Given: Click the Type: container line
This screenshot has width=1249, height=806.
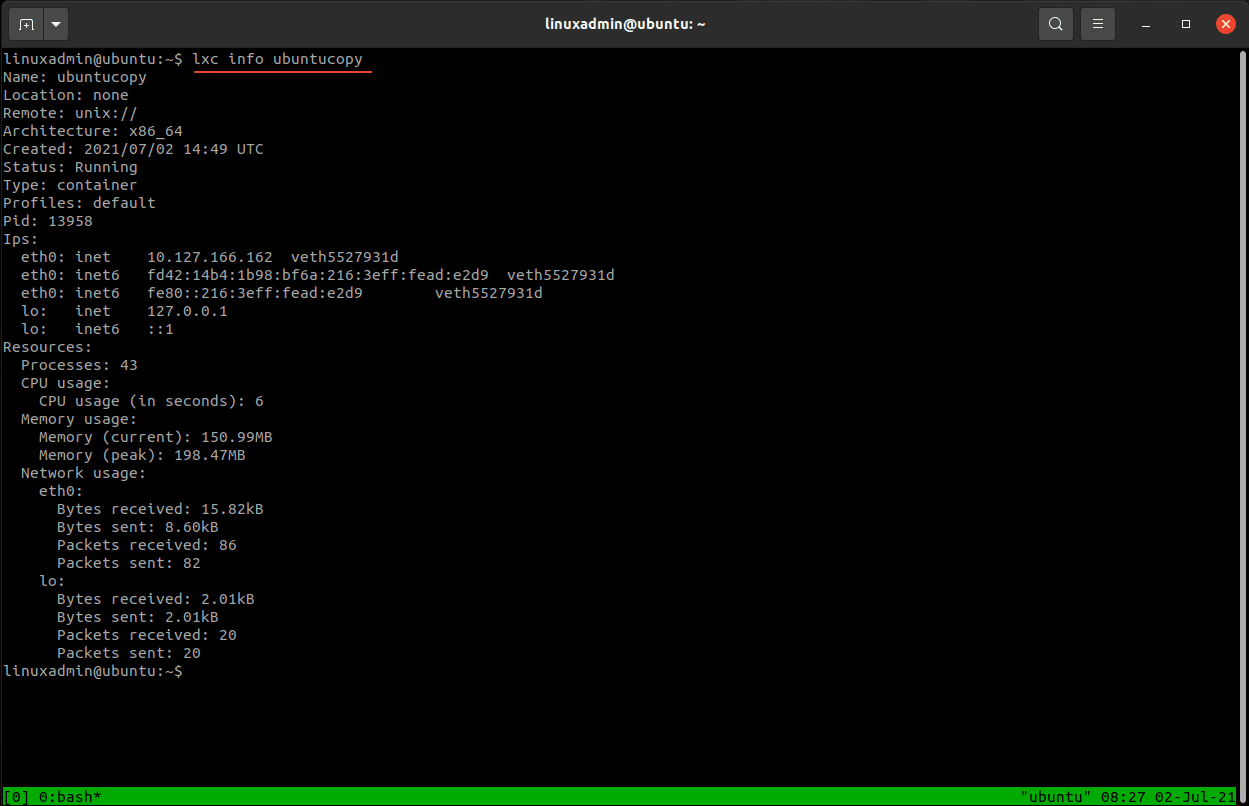Looking at the screenshot, I should pyautogui.click(x=70, y=185).
